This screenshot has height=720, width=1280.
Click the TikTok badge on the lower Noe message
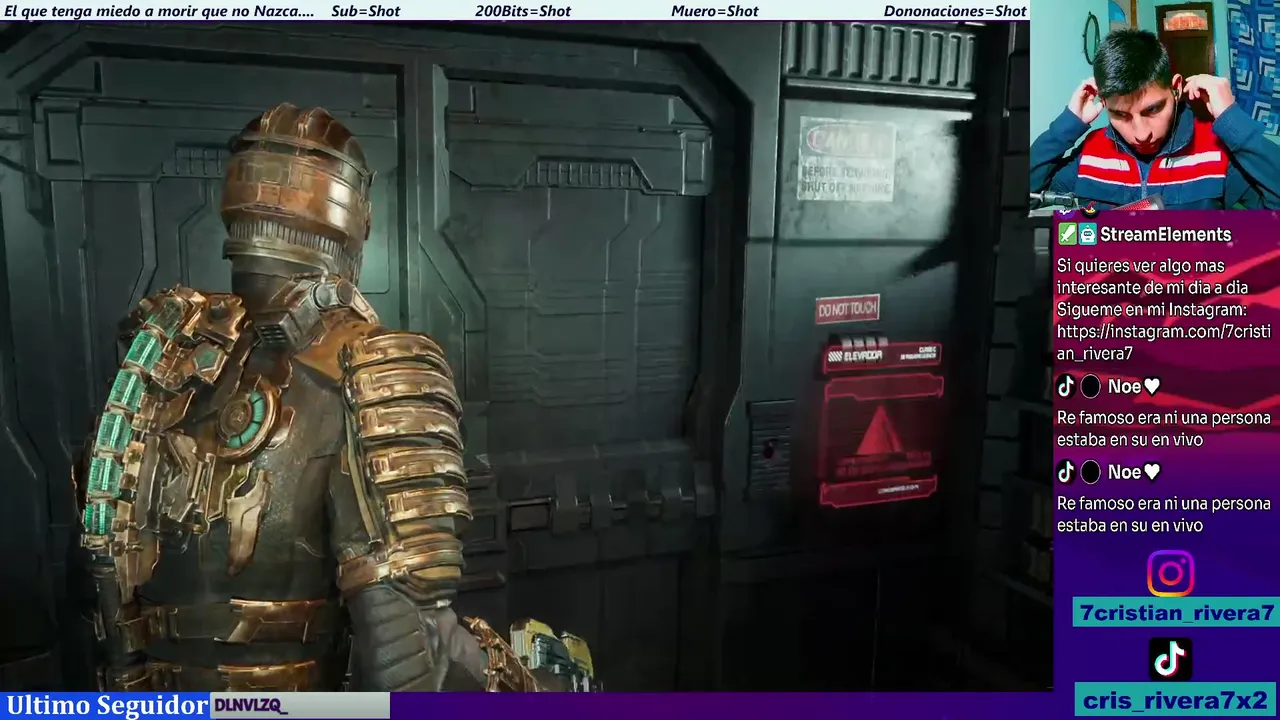(x=1066, y=472)
